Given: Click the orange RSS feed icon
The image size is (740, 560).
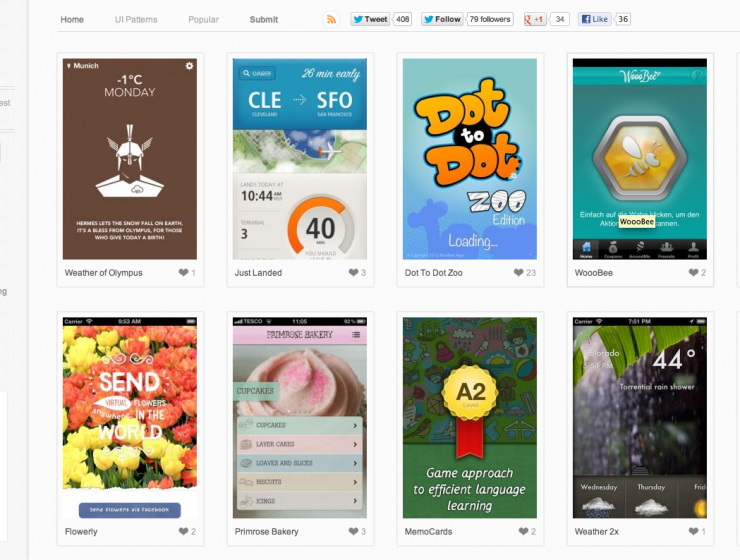Looking at the screenshot, I should coord(331,19).
